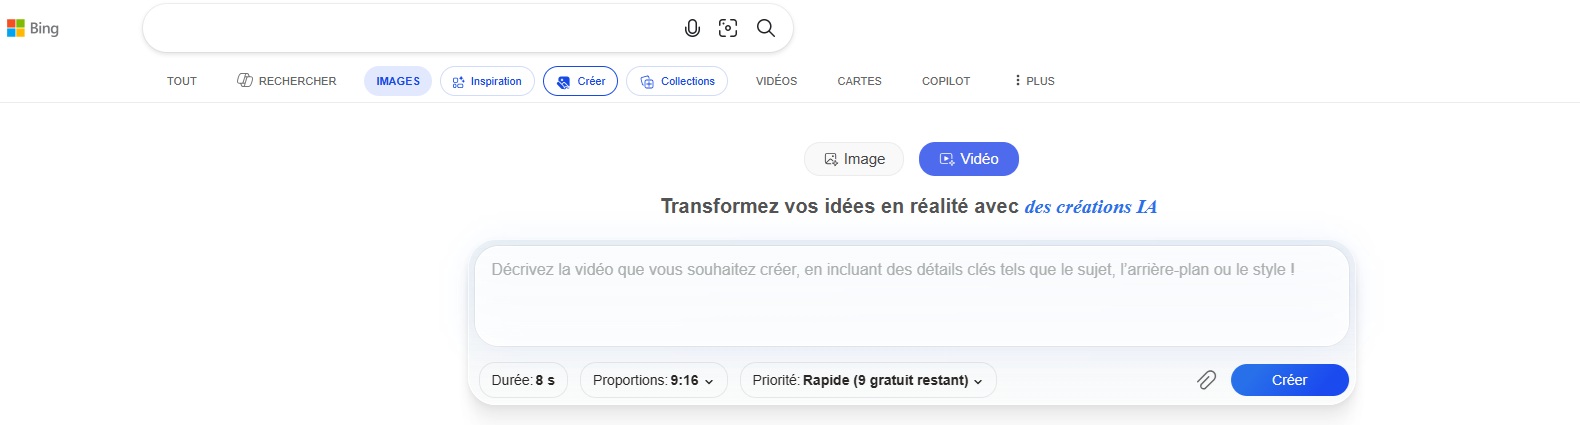Open the Proportions 9:16 dropdown
Image resolution: width=1580 pixels, height=425 pixels.
[654, 380]
